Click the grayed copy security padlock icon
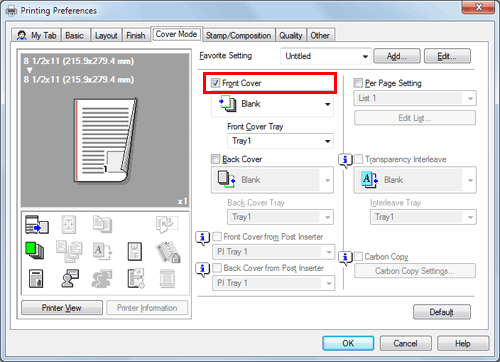The image size is (500, 362). (168, 252)
